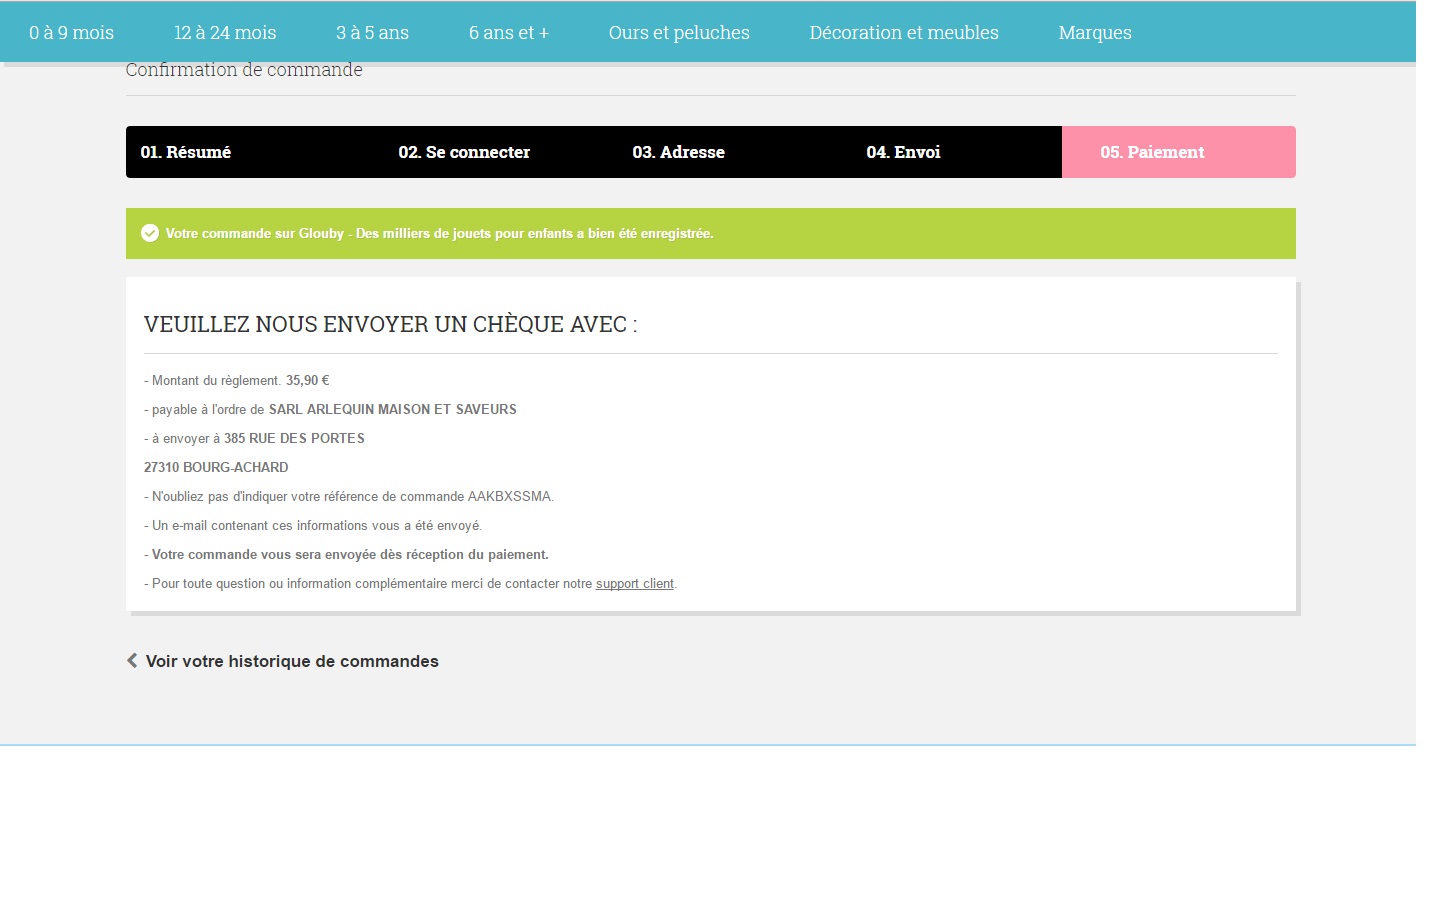Click the green checkmark success icon
Screen dimensions: 1440x900
click(x=150, y=233)
